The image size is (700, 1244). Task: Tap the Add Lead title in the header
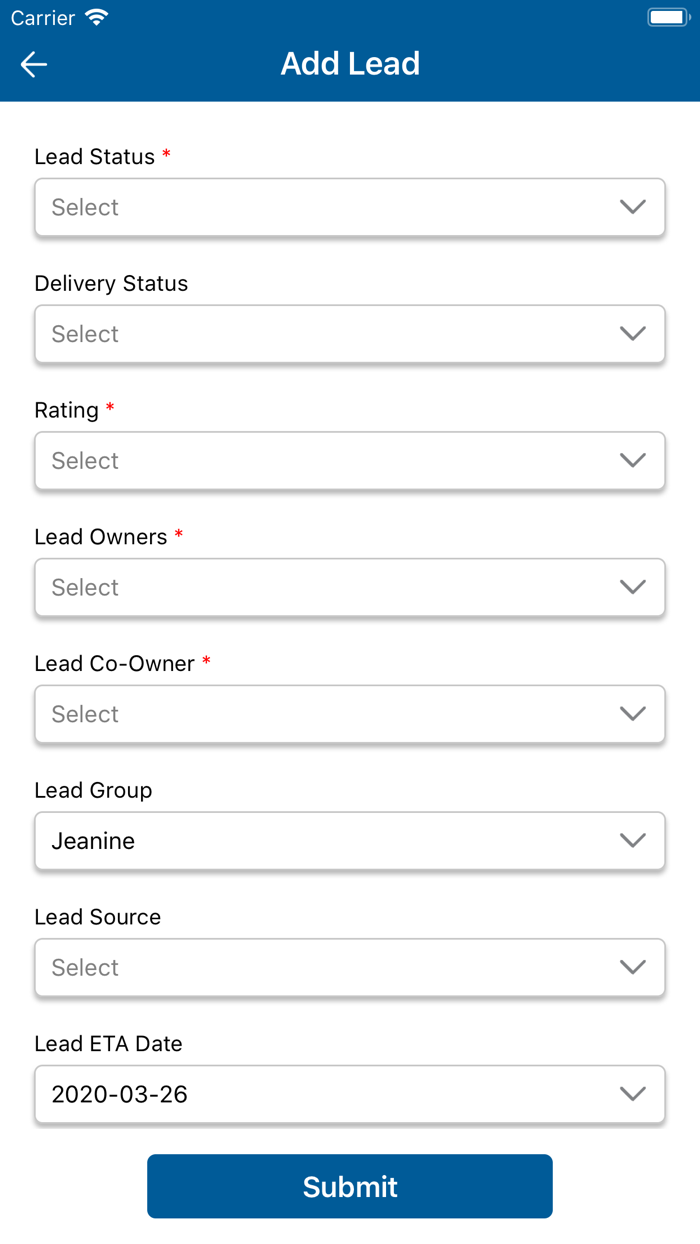(350, 63)
